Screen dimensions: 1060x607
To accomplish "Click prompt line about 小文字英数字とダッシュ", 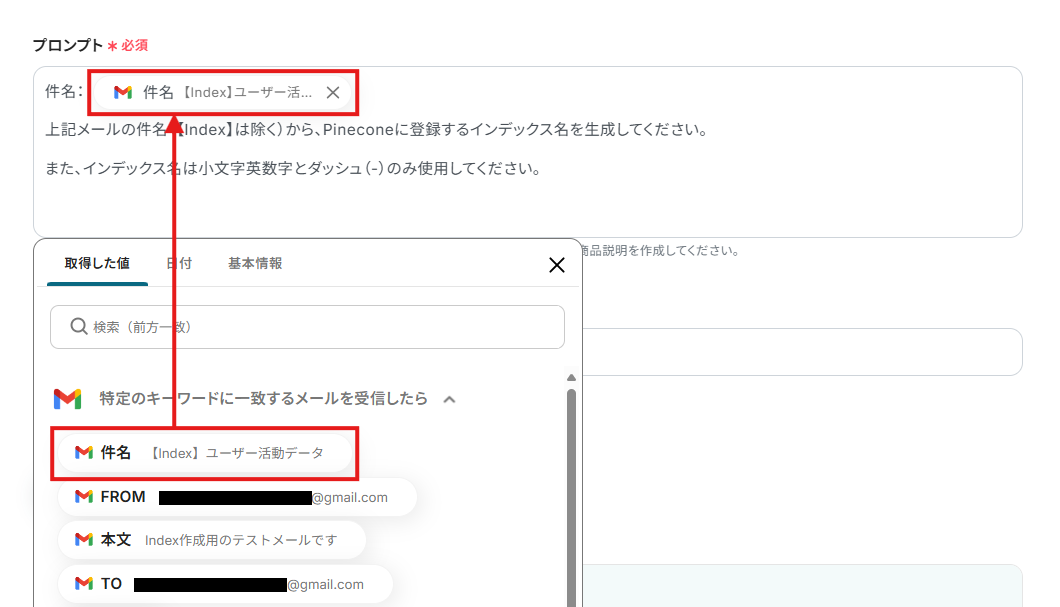I will [293, 169].
